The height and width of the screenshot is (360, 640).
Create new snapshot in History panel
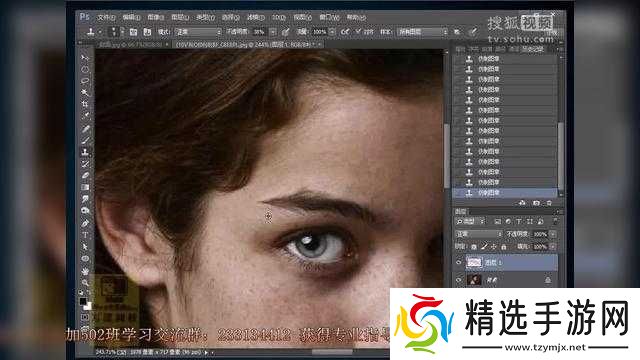pos(536,203)
